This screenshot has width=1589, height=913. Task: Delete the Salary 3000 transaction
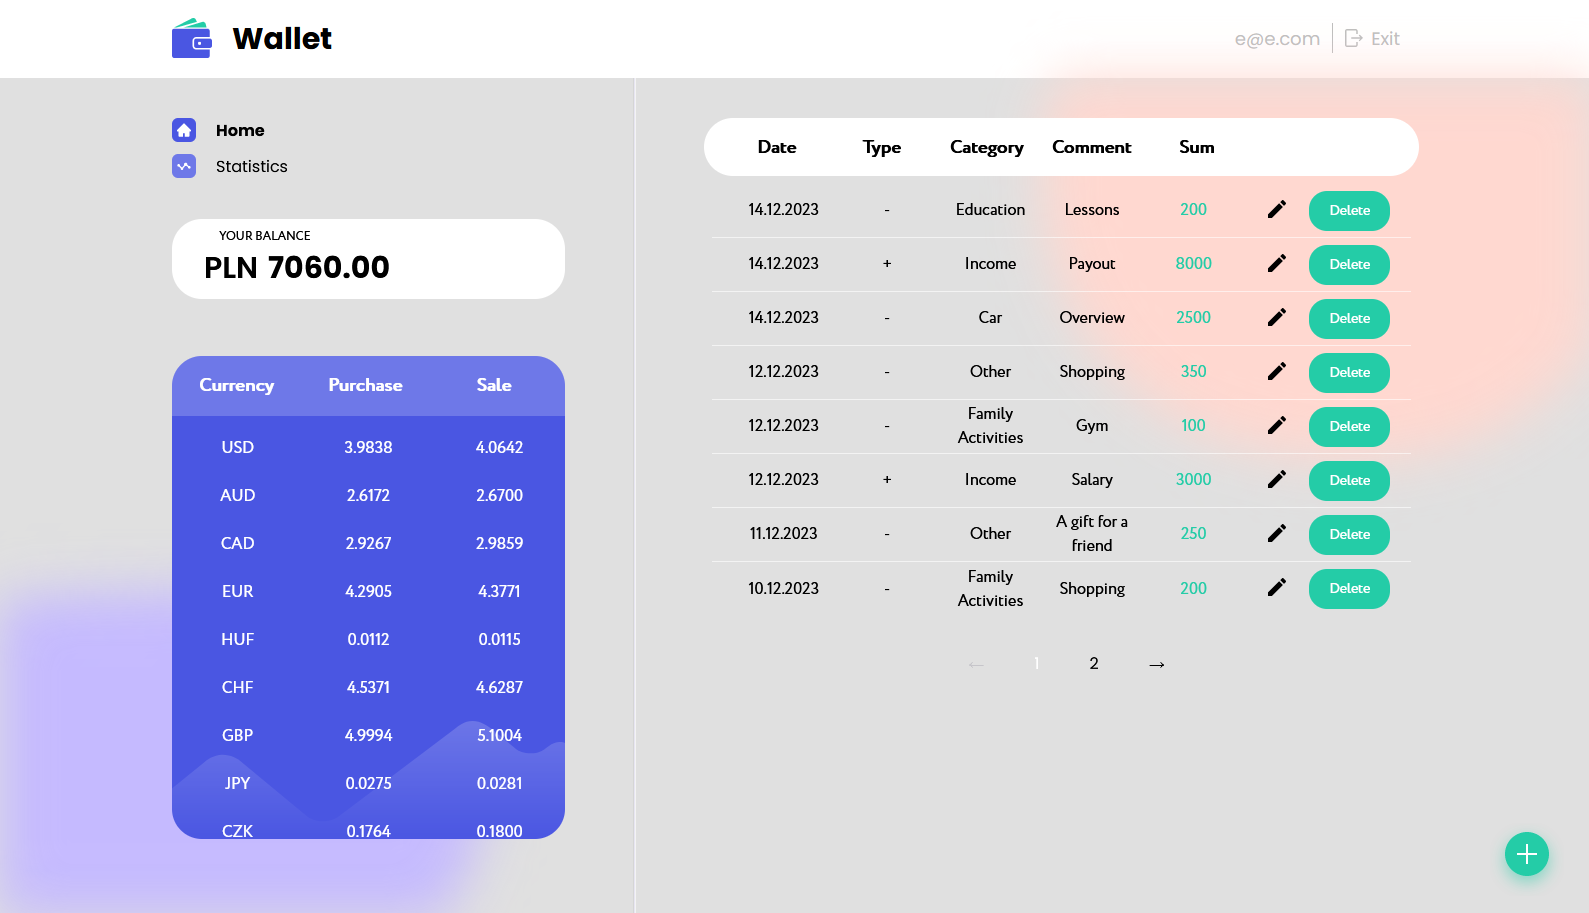[x=1349, y=481]
